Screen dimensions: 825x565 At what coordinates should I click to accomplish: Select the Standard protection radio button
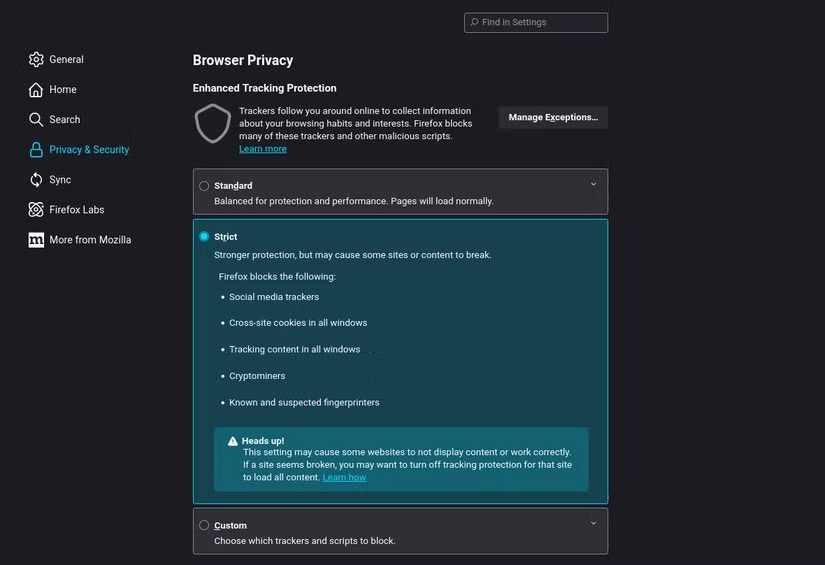coord(204,186)
